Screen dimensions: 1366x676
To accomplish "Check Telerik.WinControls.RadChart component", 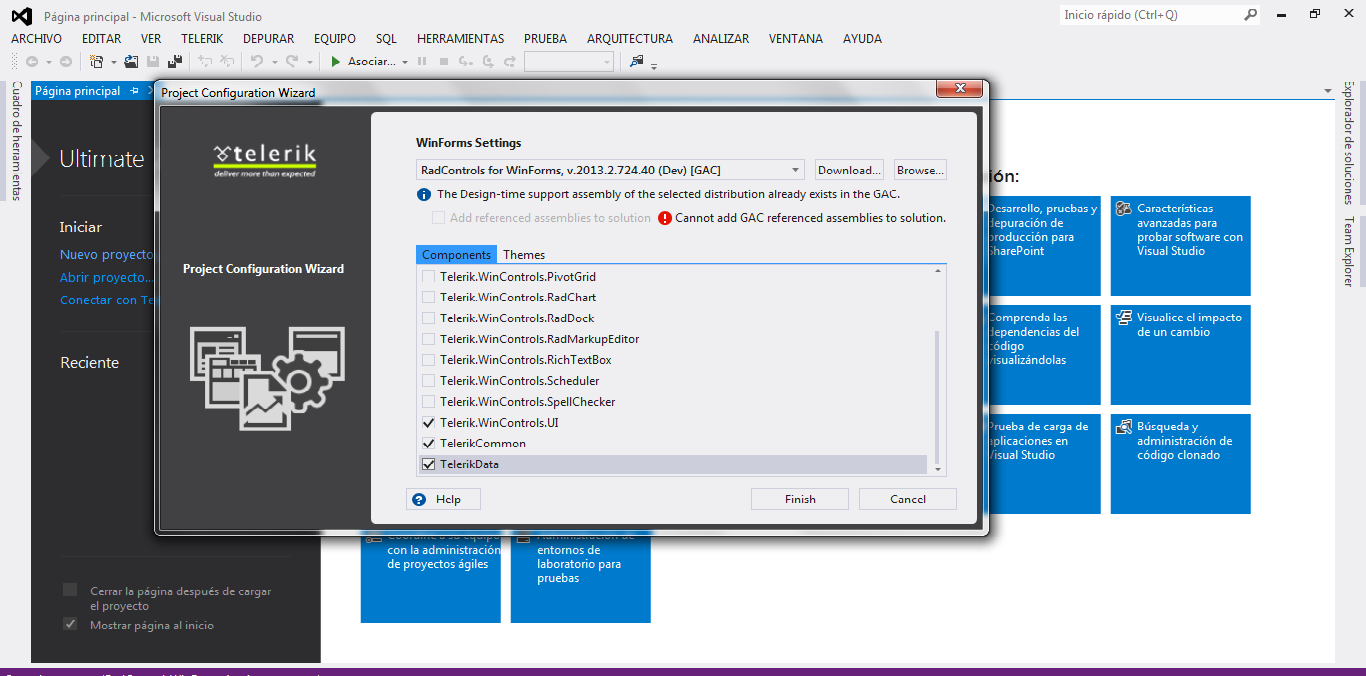I will tap(429, 298).
